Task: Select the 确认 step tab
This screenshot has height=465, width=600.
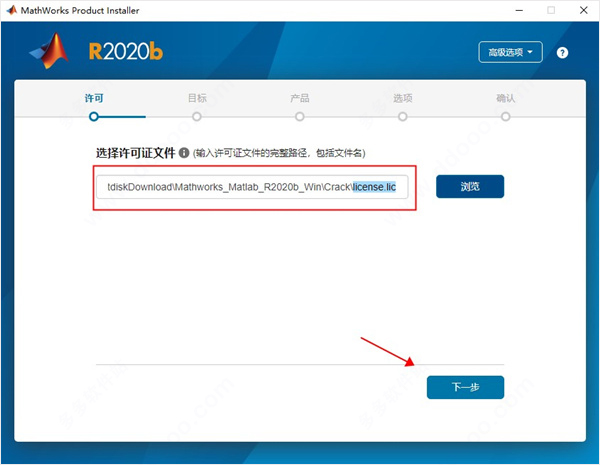Action: [505, 98]
